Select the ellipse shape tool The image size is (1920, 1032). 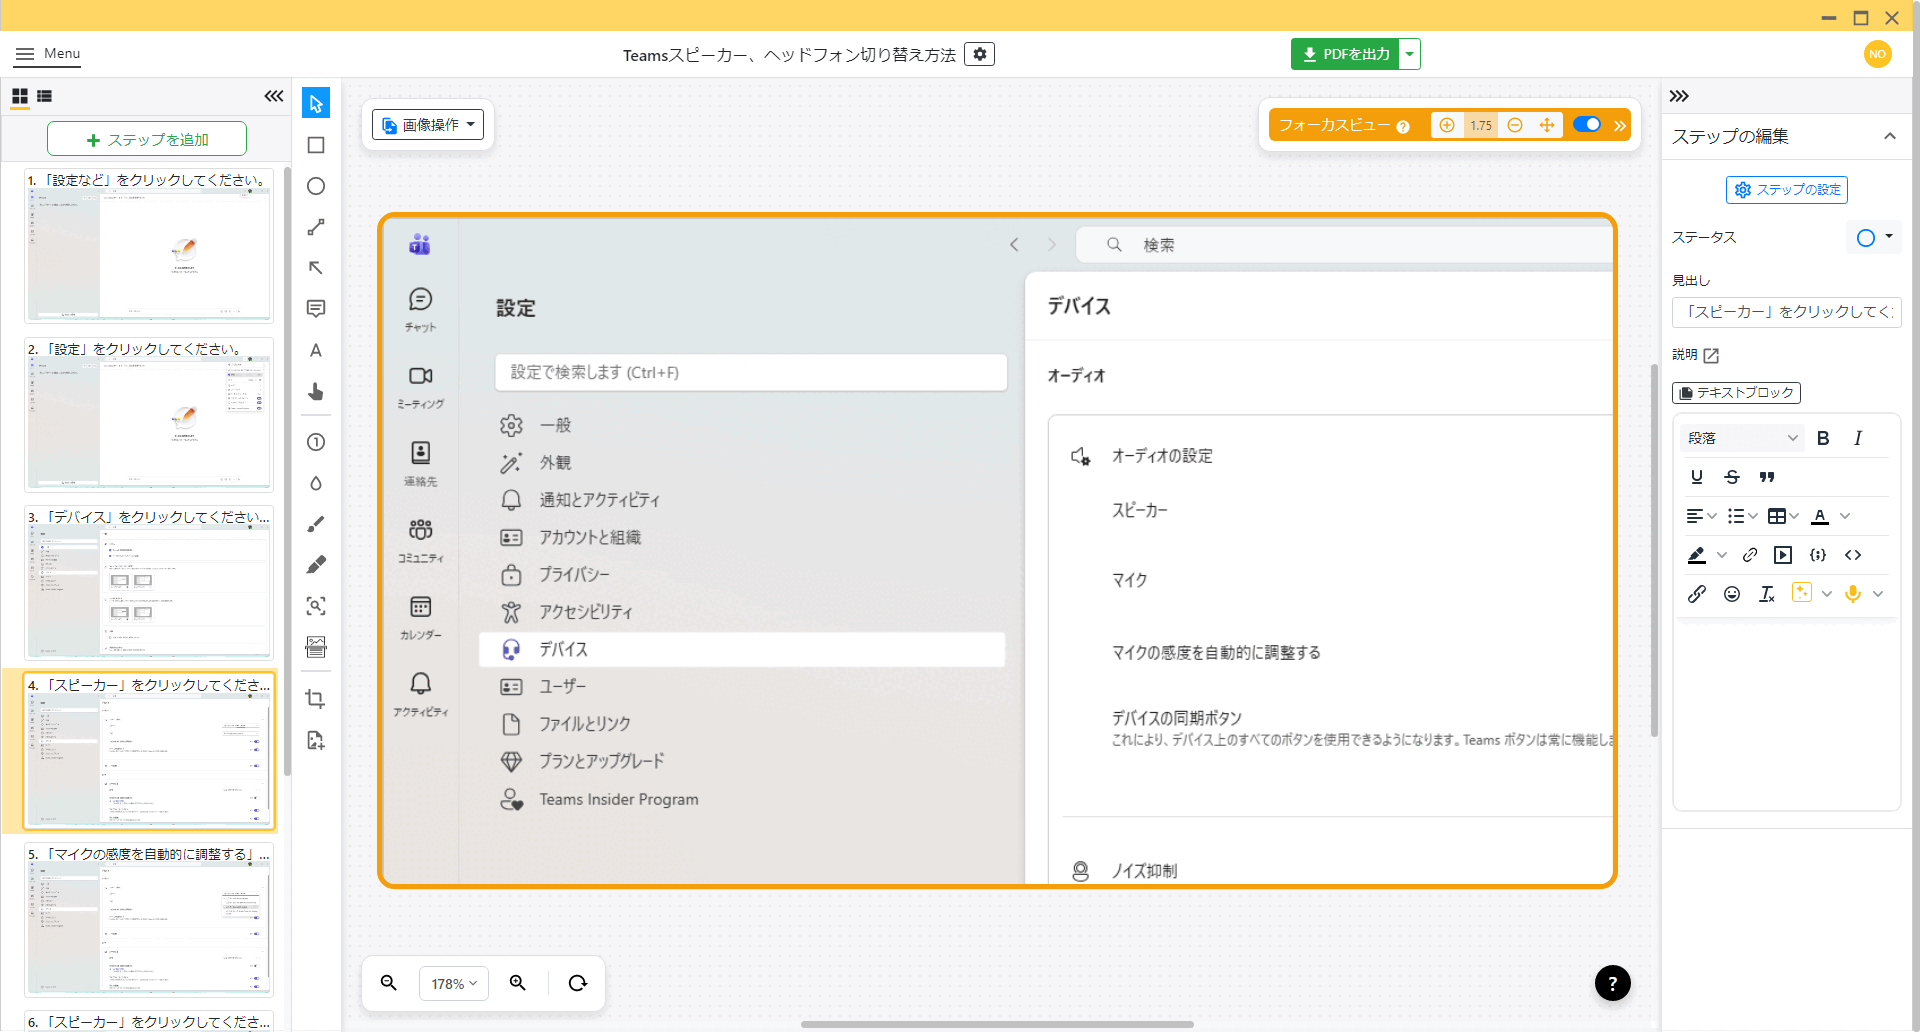coord(316,186)
